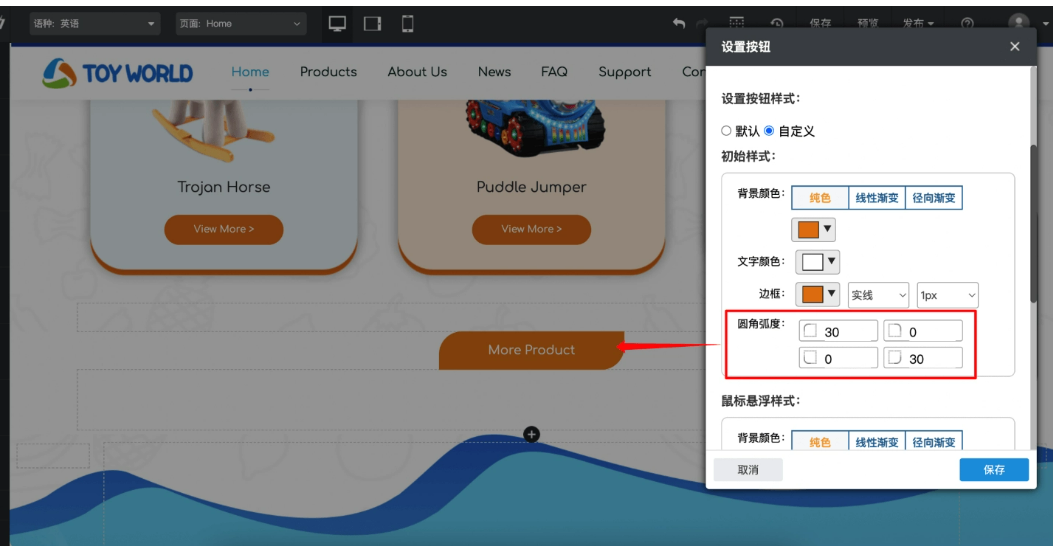Click the plus add-section icon
Screen dimensions: 1053x546
(x=532, y=434)
